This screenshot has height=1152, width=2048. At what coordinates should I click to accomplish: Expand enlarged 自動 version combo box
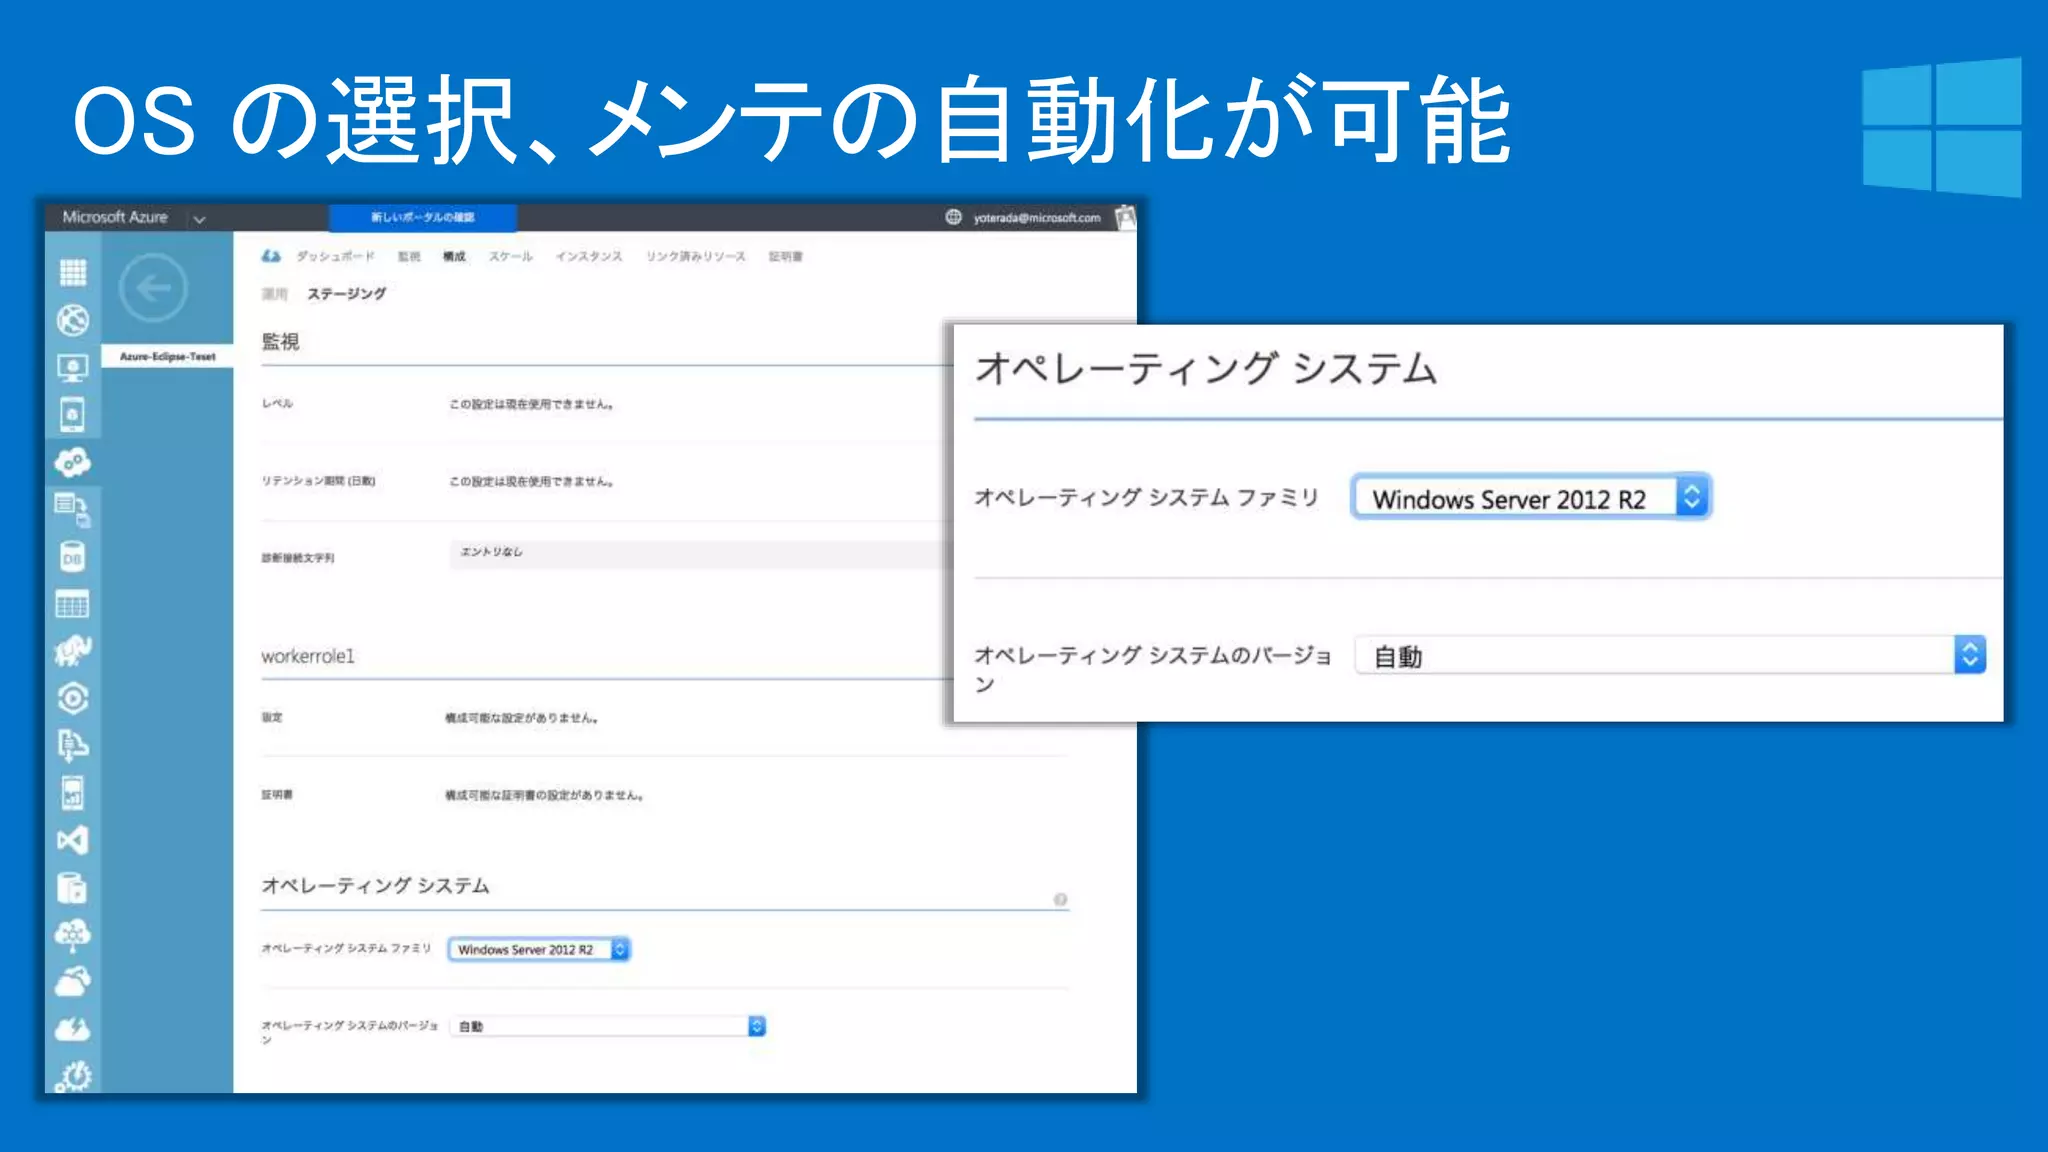(x=1669, y=656)
